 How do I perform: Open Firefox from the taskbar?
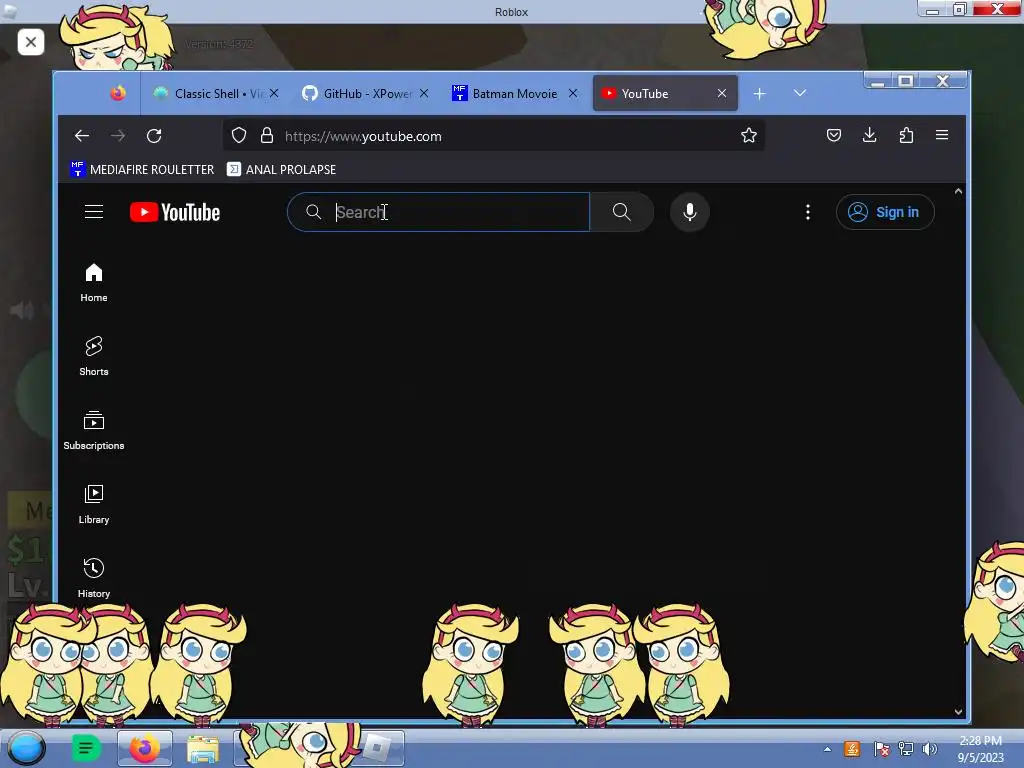pyautogui.click(x=144, y=748)
